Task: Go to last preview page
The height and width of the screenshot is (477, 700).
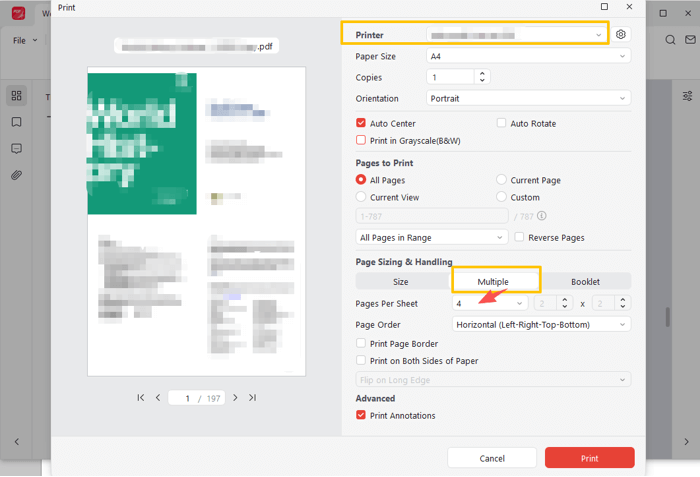Action: click(252, 398)
